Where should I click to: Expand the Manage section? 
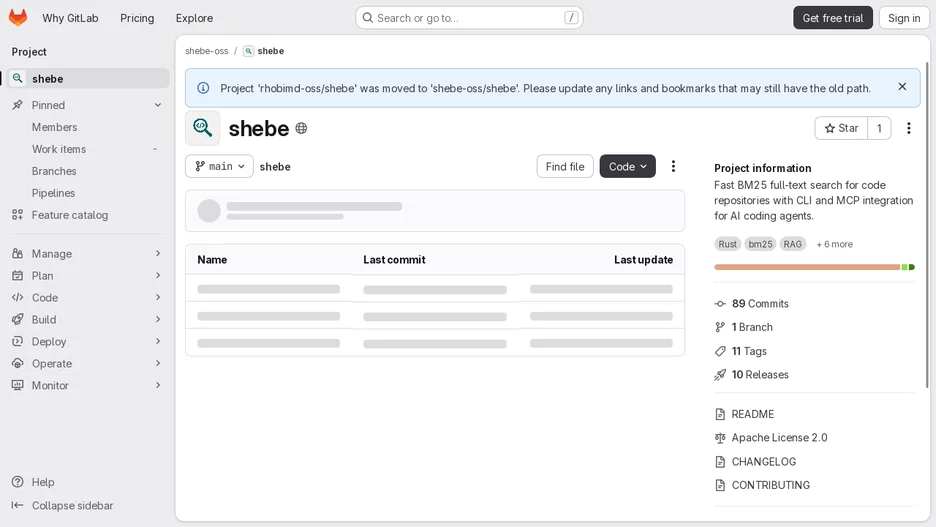point(87,254)
